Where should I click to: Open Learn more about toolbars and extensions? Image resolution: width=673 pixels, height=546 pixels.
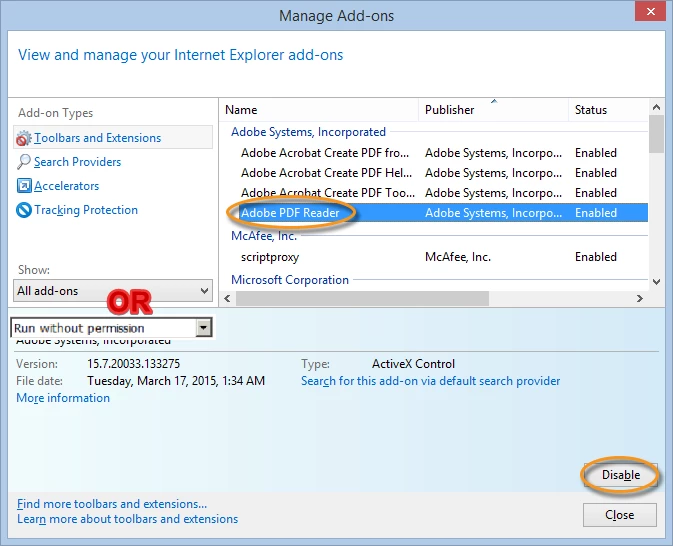coord(127,519)
